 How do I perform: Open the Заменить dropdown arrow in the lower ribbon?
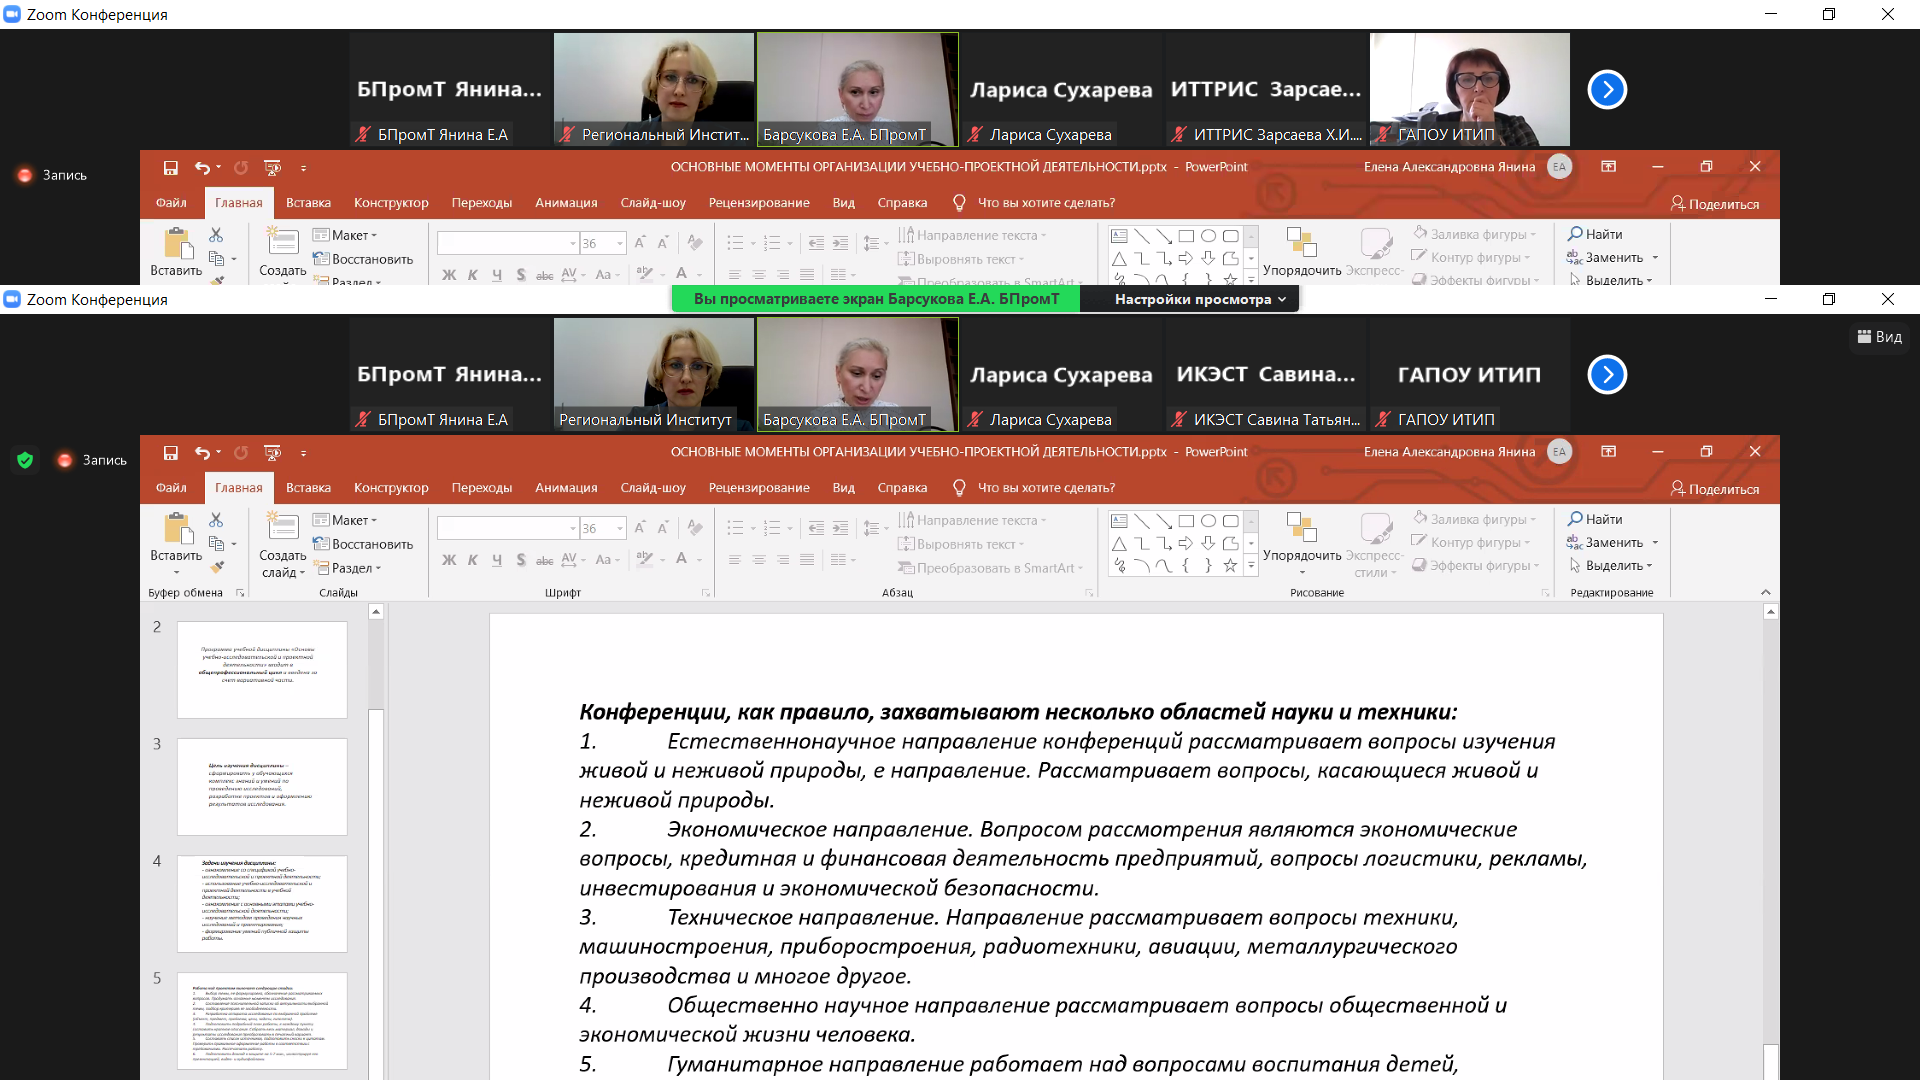pyautogui.click(x=1655, y=543)
